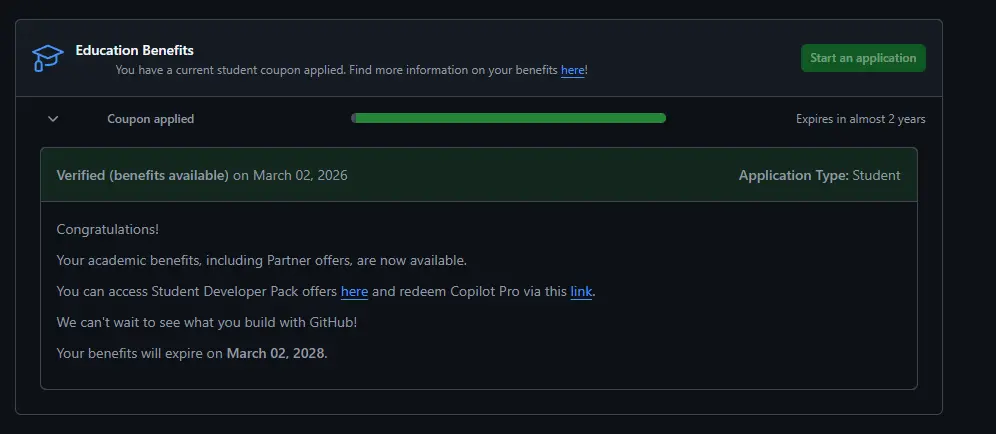Click the Student application type value
The height and width of the screenshot is (434, 996).
[876, 175]
